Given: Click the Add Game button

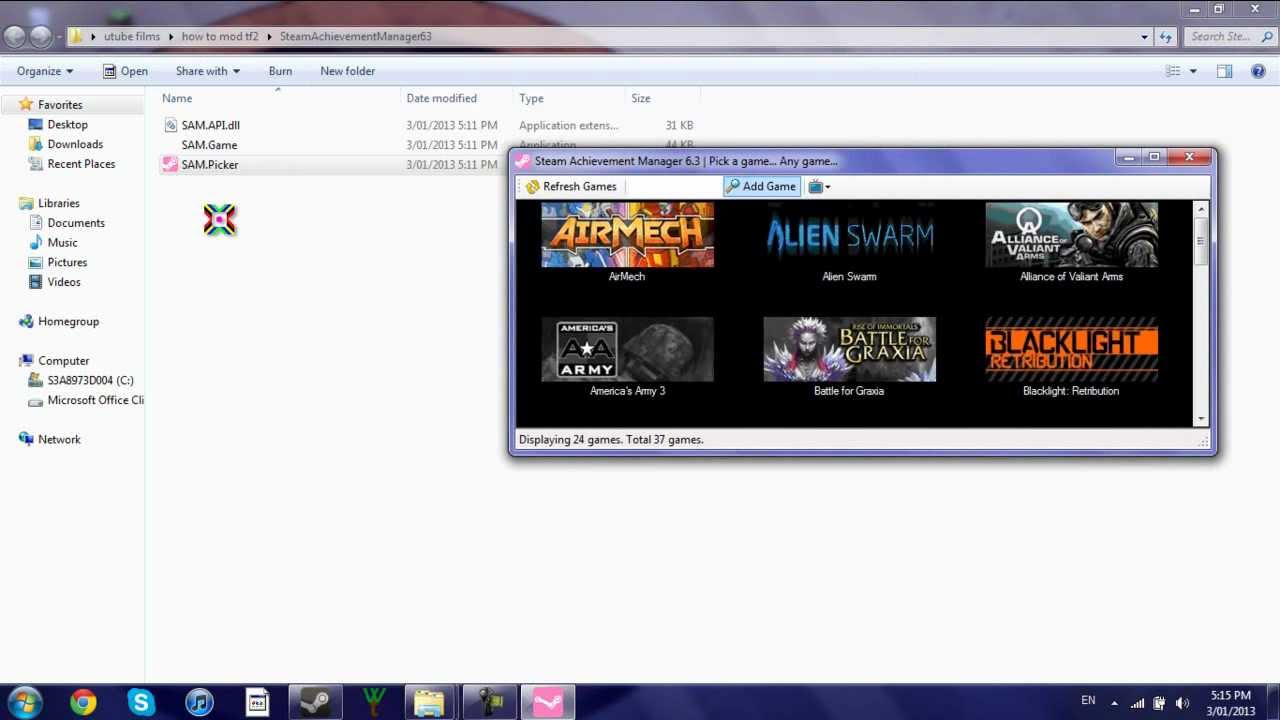Looking at the screenshot, I should [762, 186].
